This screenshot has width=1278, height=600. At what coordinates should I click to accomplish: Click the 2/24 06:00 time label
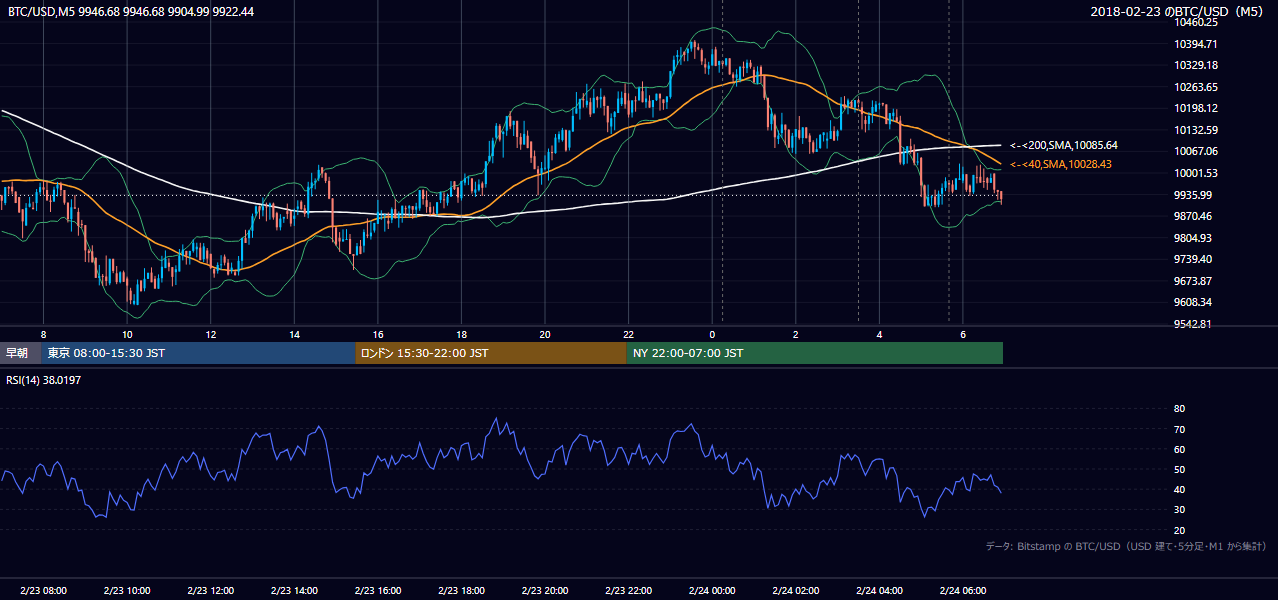pos(962,590)
